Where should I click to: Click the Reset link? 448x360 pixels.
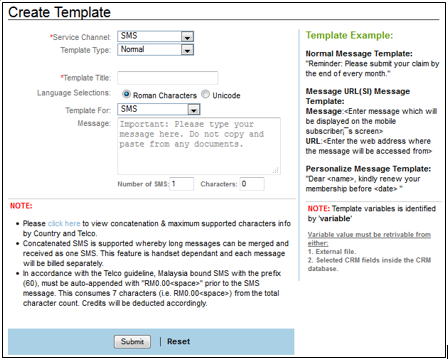[178, 342]
